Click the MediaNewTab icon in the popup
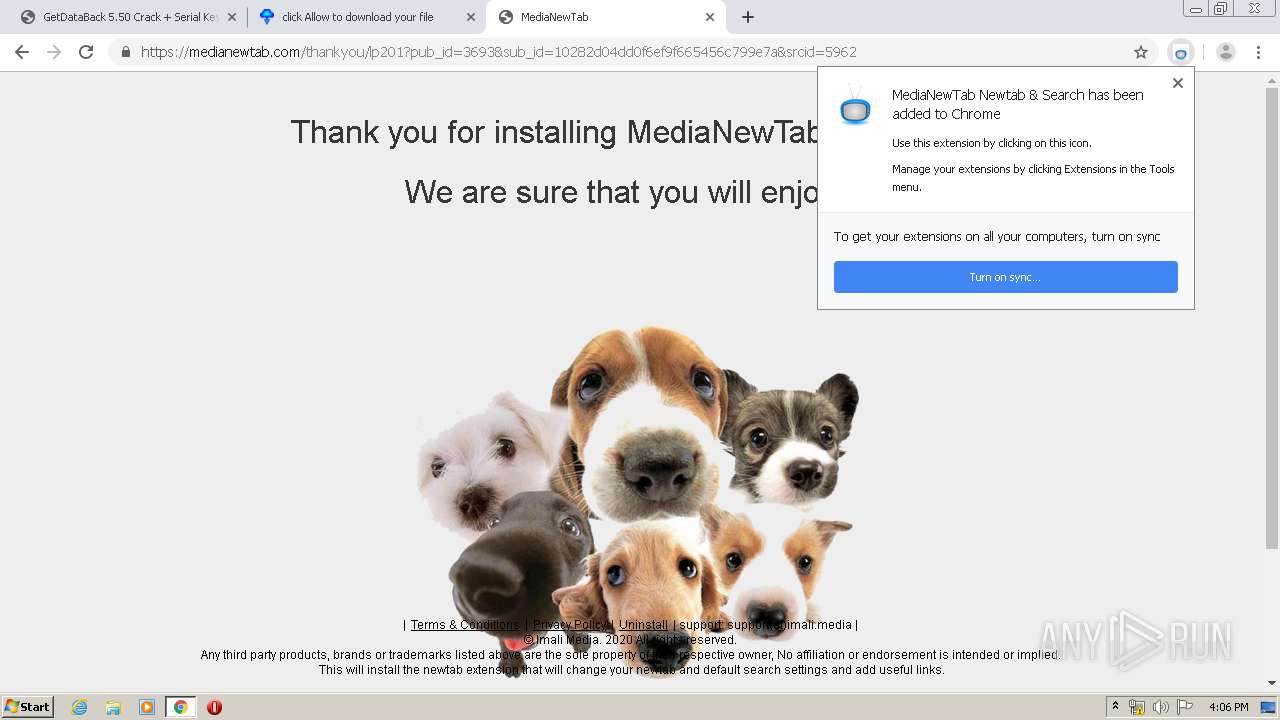 (x=855, y=106)
